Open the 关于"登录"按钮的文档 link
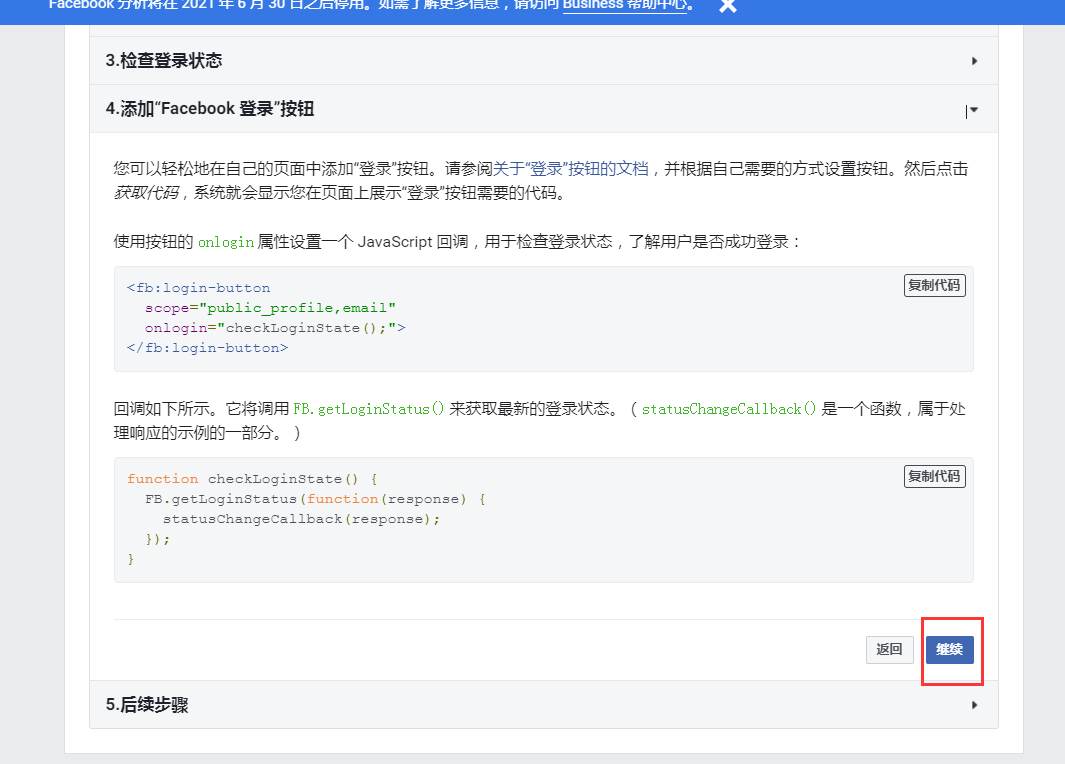Image resolution: width=1065 pixels, height=764 pixels. [x=571, y=168]
